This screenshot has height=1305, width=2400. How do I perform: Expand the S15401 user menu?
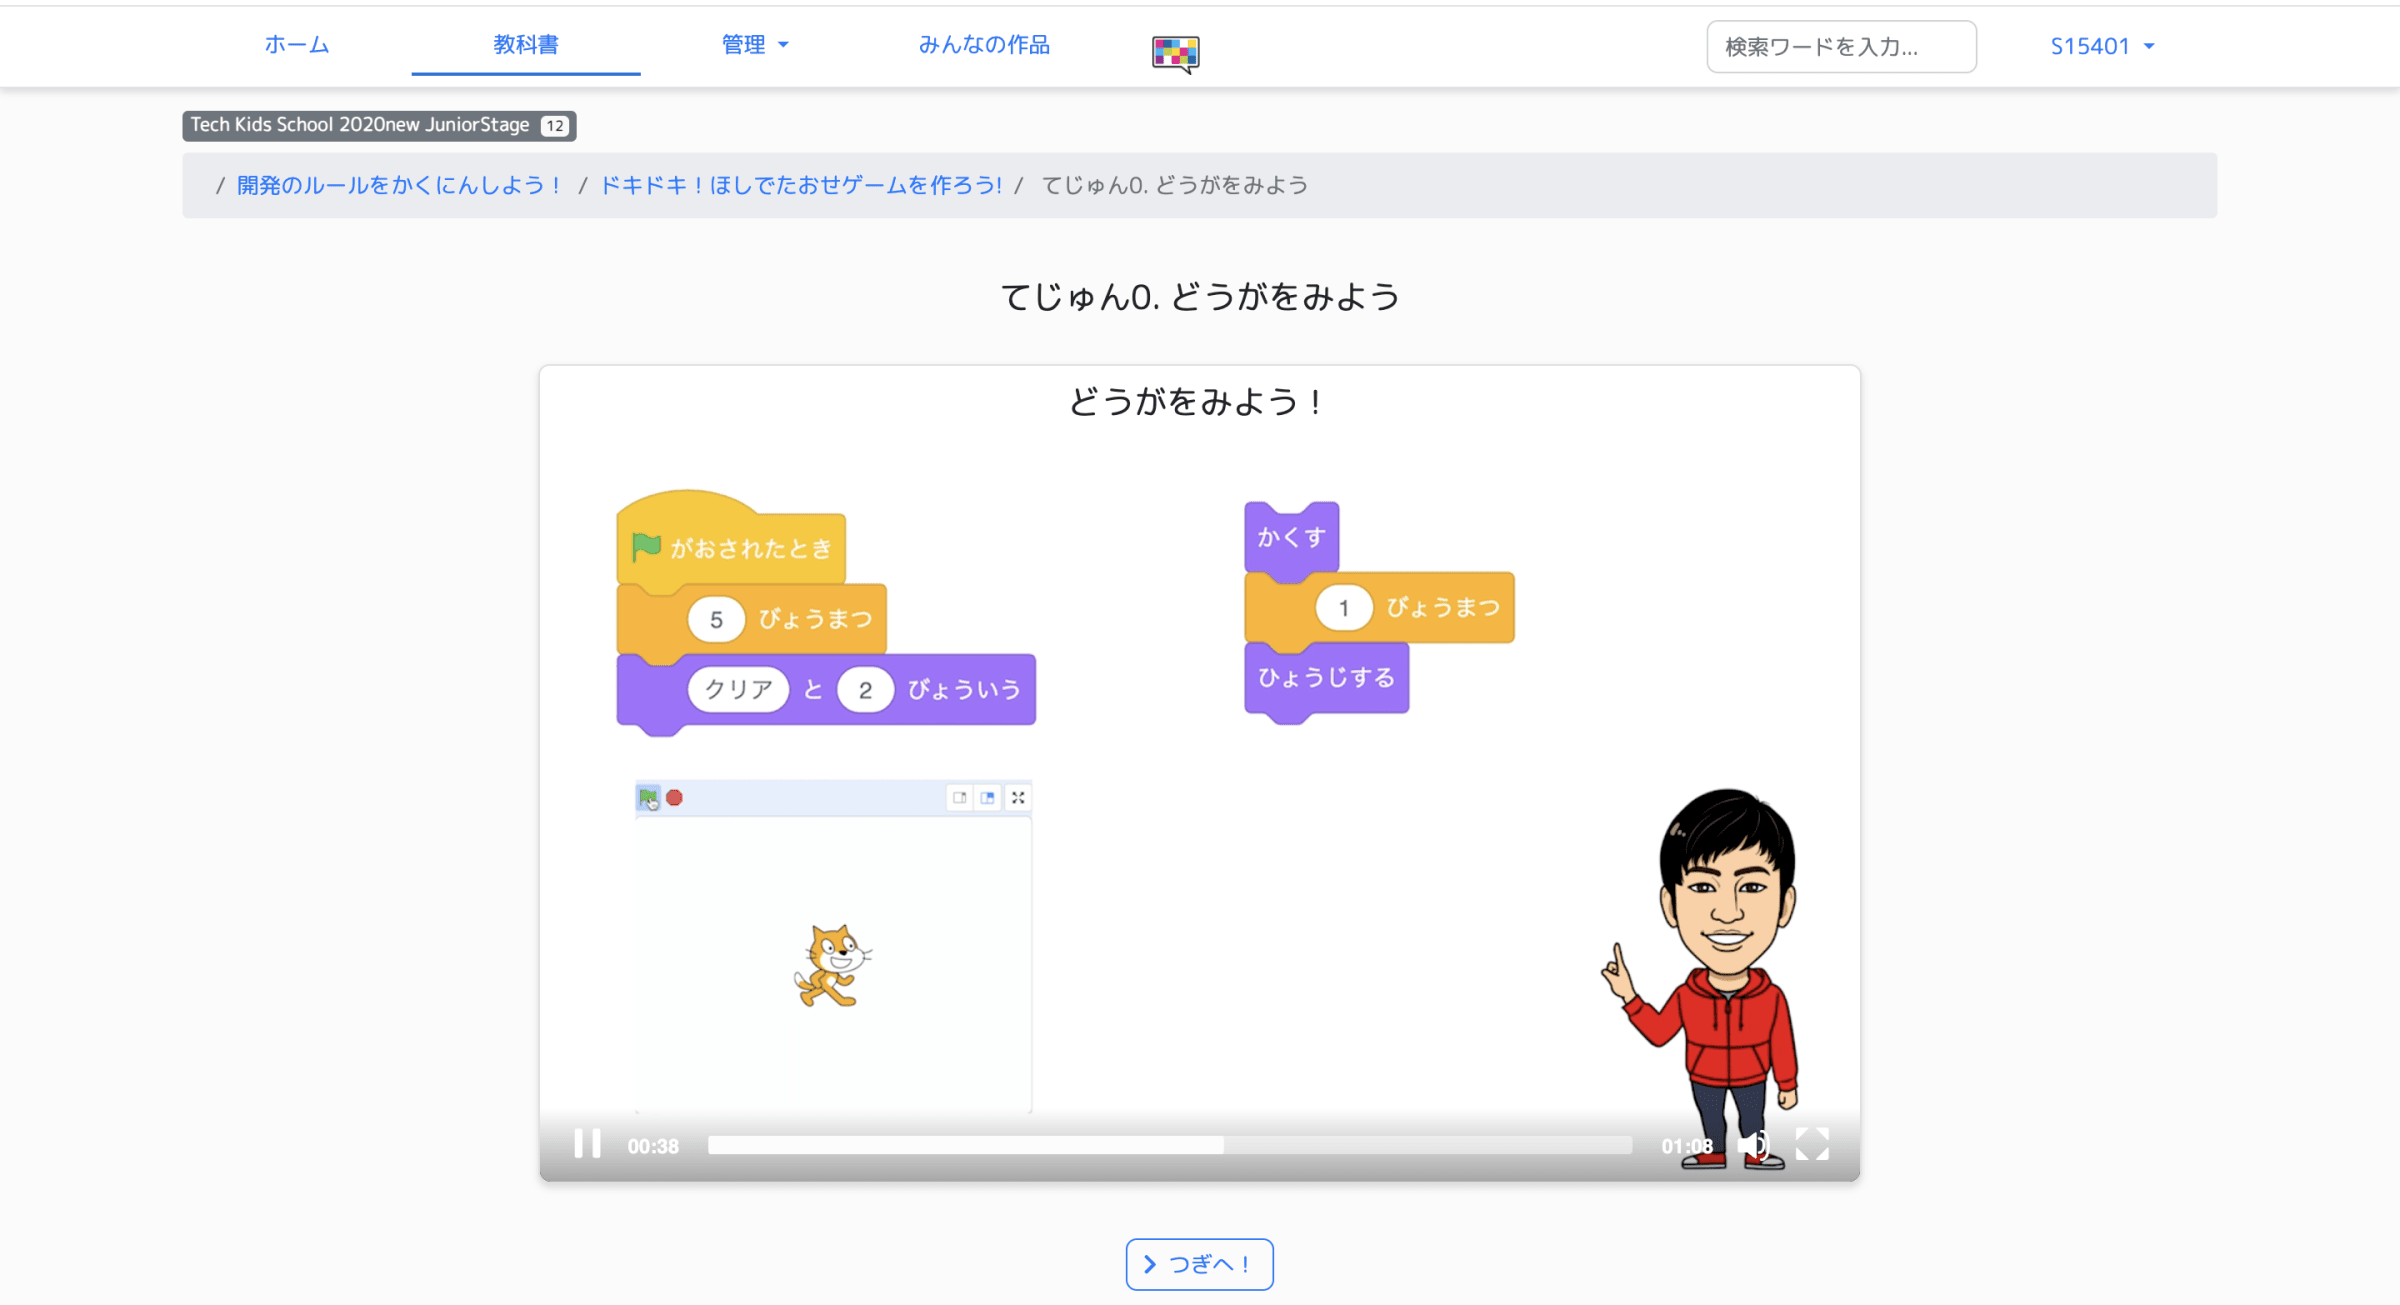[2101, 47]
